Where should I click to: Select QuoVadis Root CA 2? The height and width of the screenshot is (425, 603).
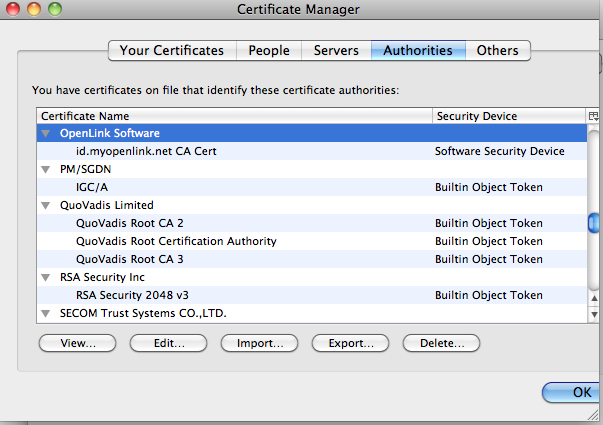tap(312, 223)
